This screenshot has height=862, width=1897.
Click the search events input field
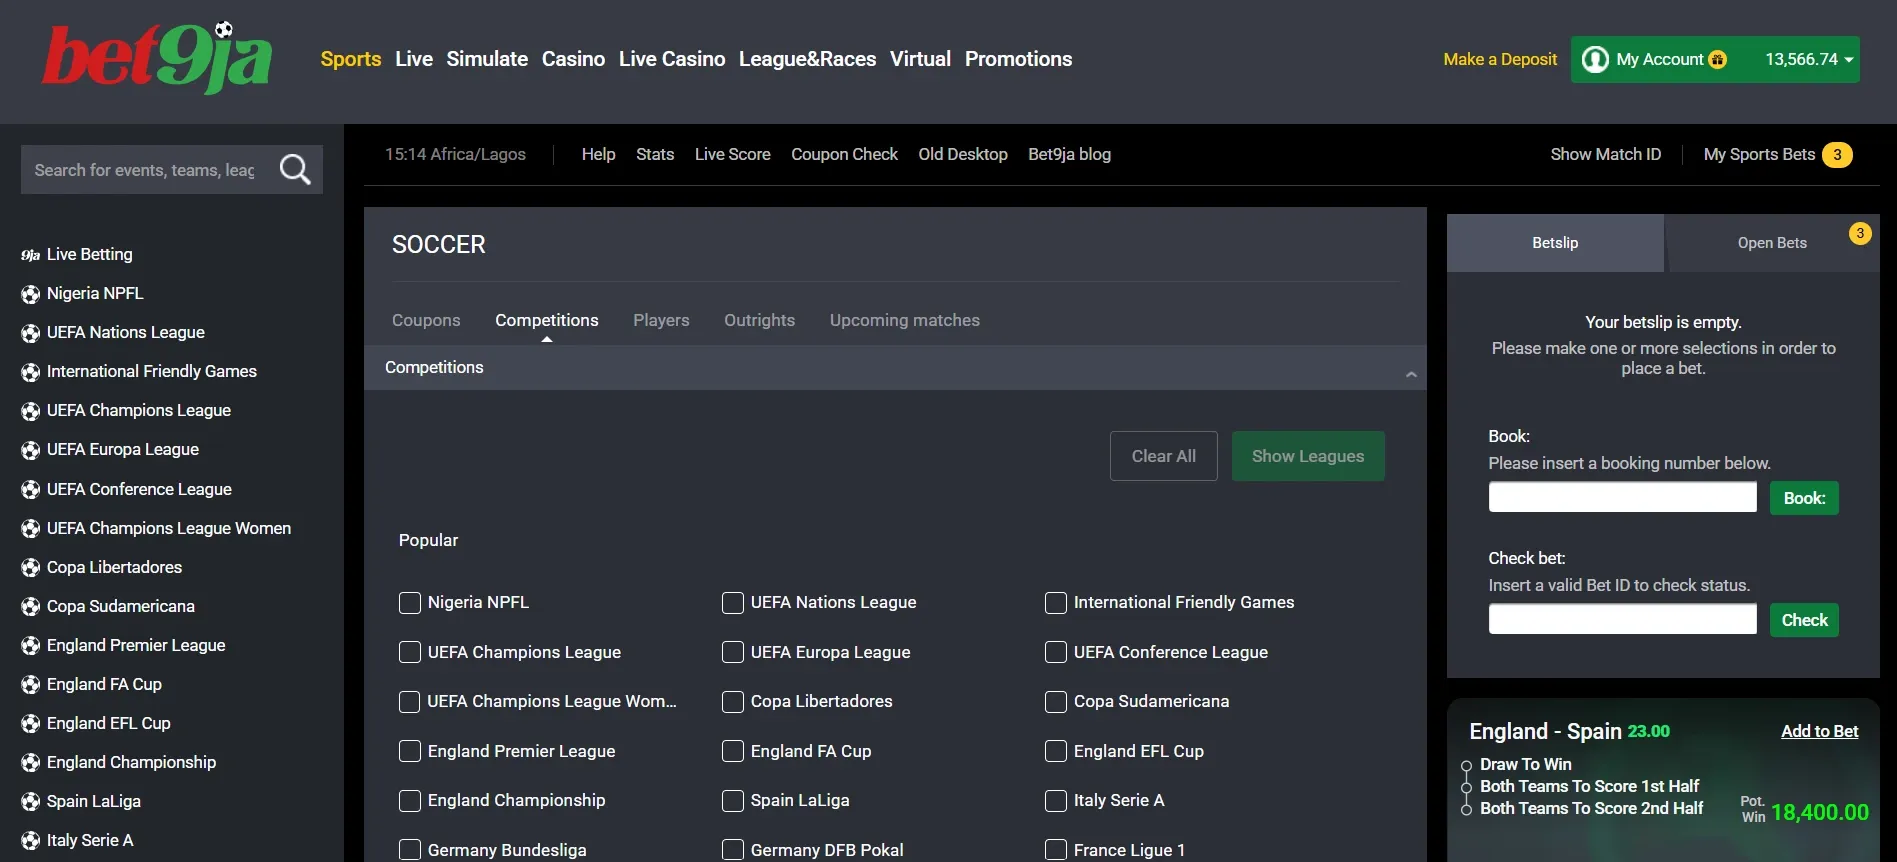(x=145, y=170)
